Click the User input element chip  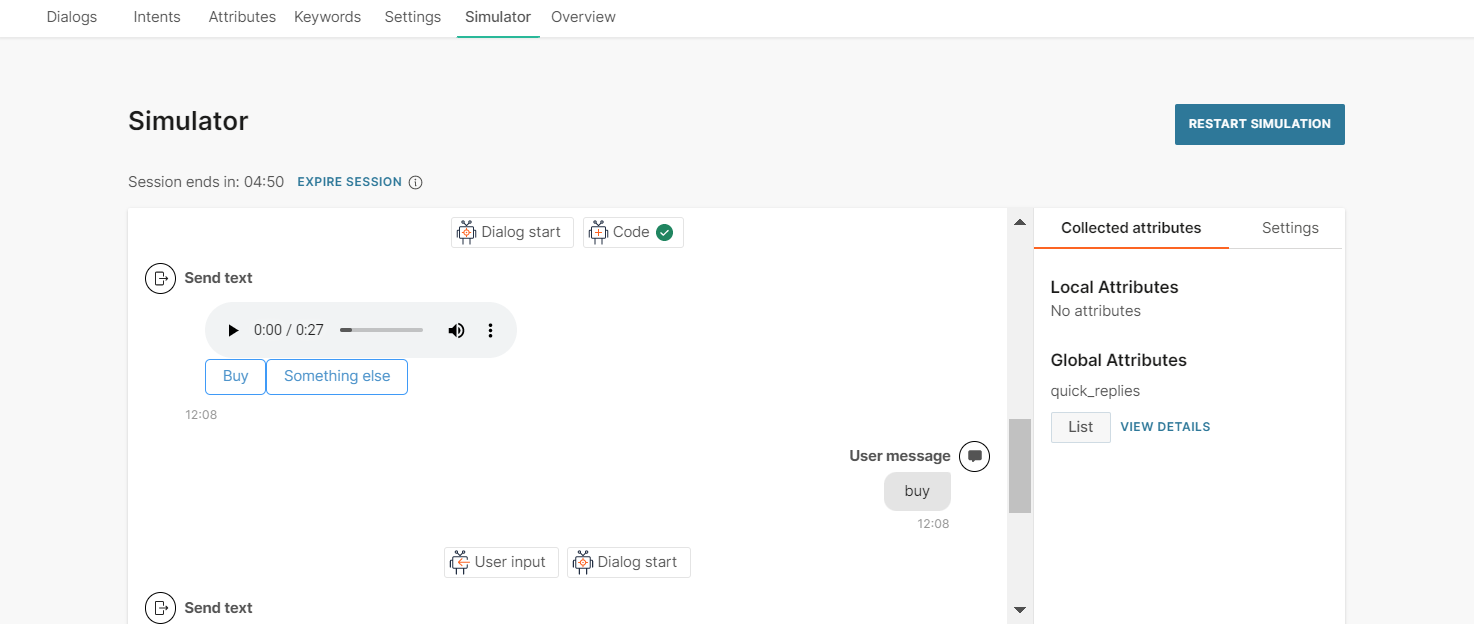(x=501, y=562)
